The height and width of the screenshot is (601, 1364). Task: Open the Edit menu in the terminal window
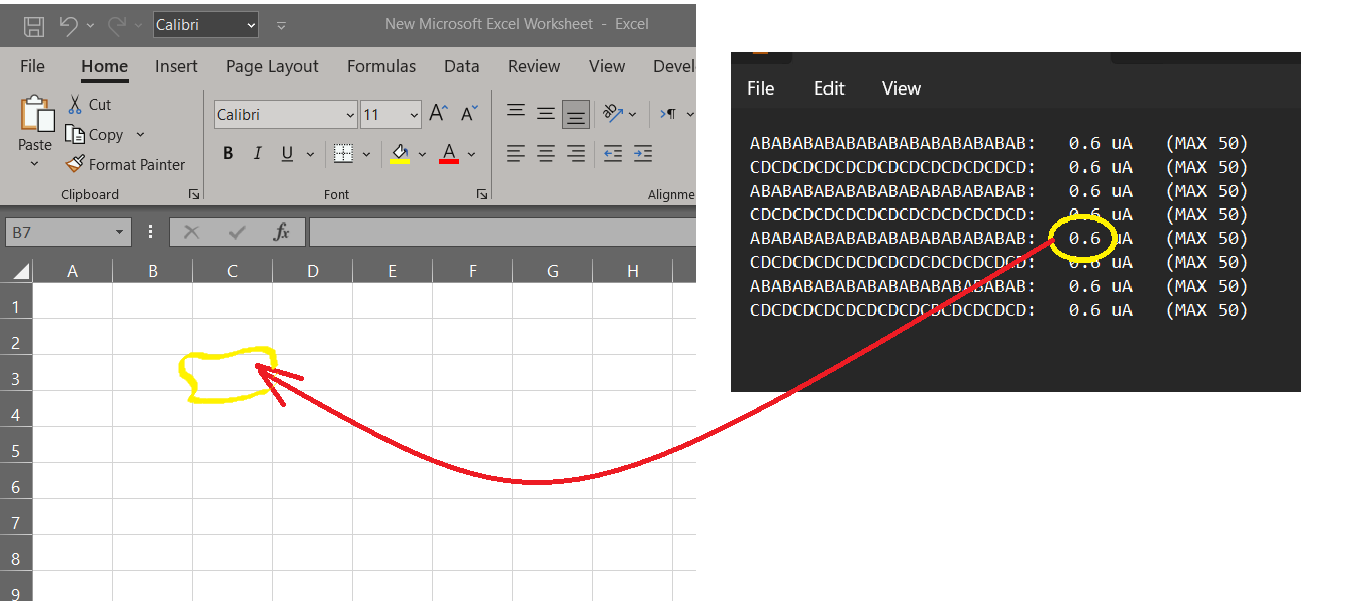coord(828,88)
